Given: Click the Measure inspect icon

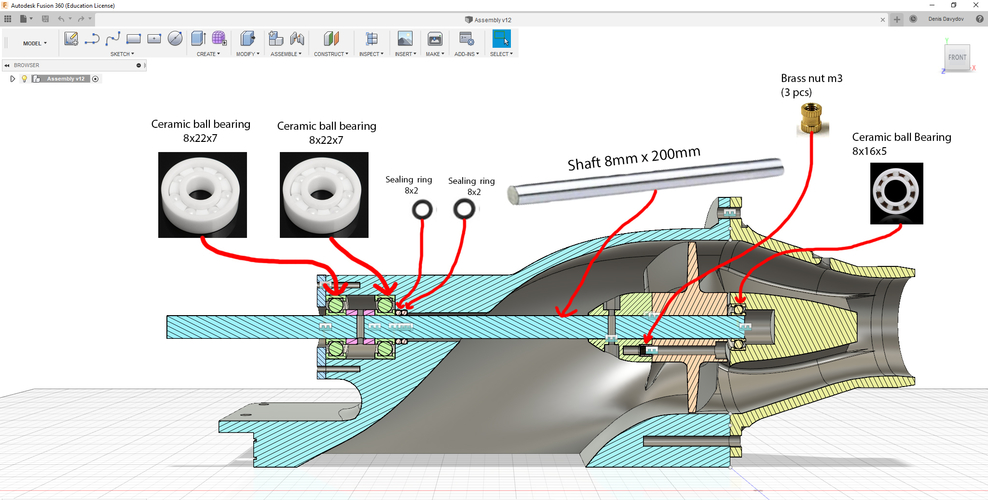Looking at the screenshot, I should [371, 38].
